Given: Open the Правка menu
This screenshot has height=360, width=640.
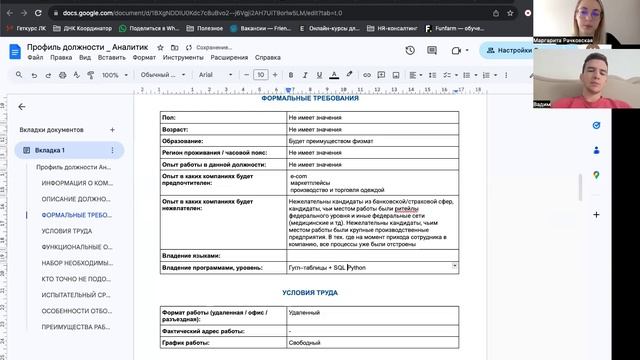Looking at the screenshot, I should click(x=61, y=58).
